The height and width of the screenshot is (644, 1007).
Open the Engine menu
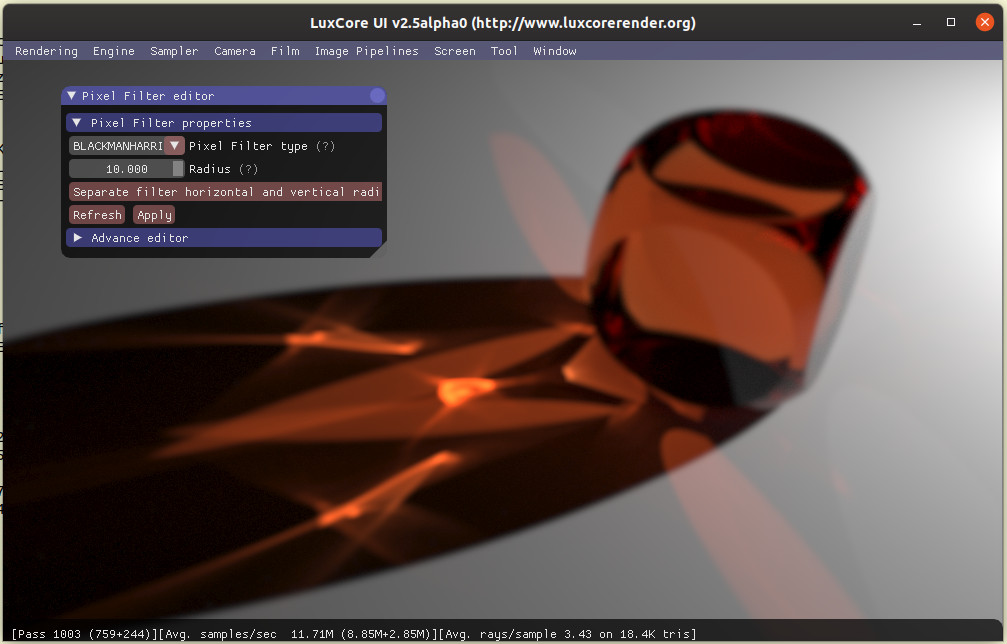tap(114, 51)
